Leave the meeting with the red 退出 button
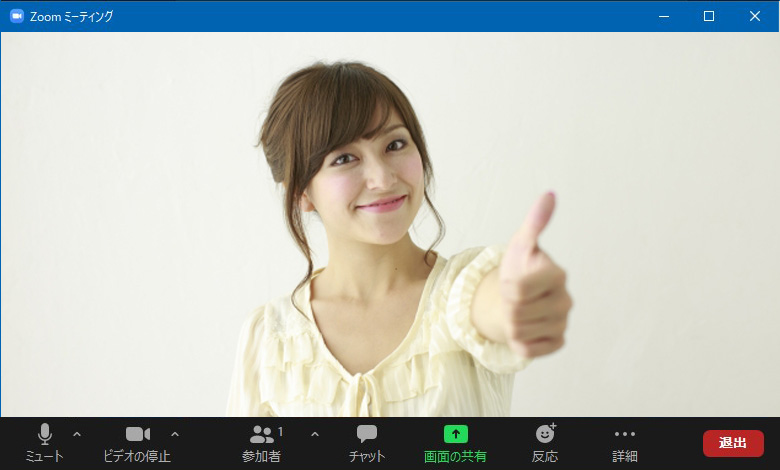Screen dimensions: 780x470 [733, 443]
